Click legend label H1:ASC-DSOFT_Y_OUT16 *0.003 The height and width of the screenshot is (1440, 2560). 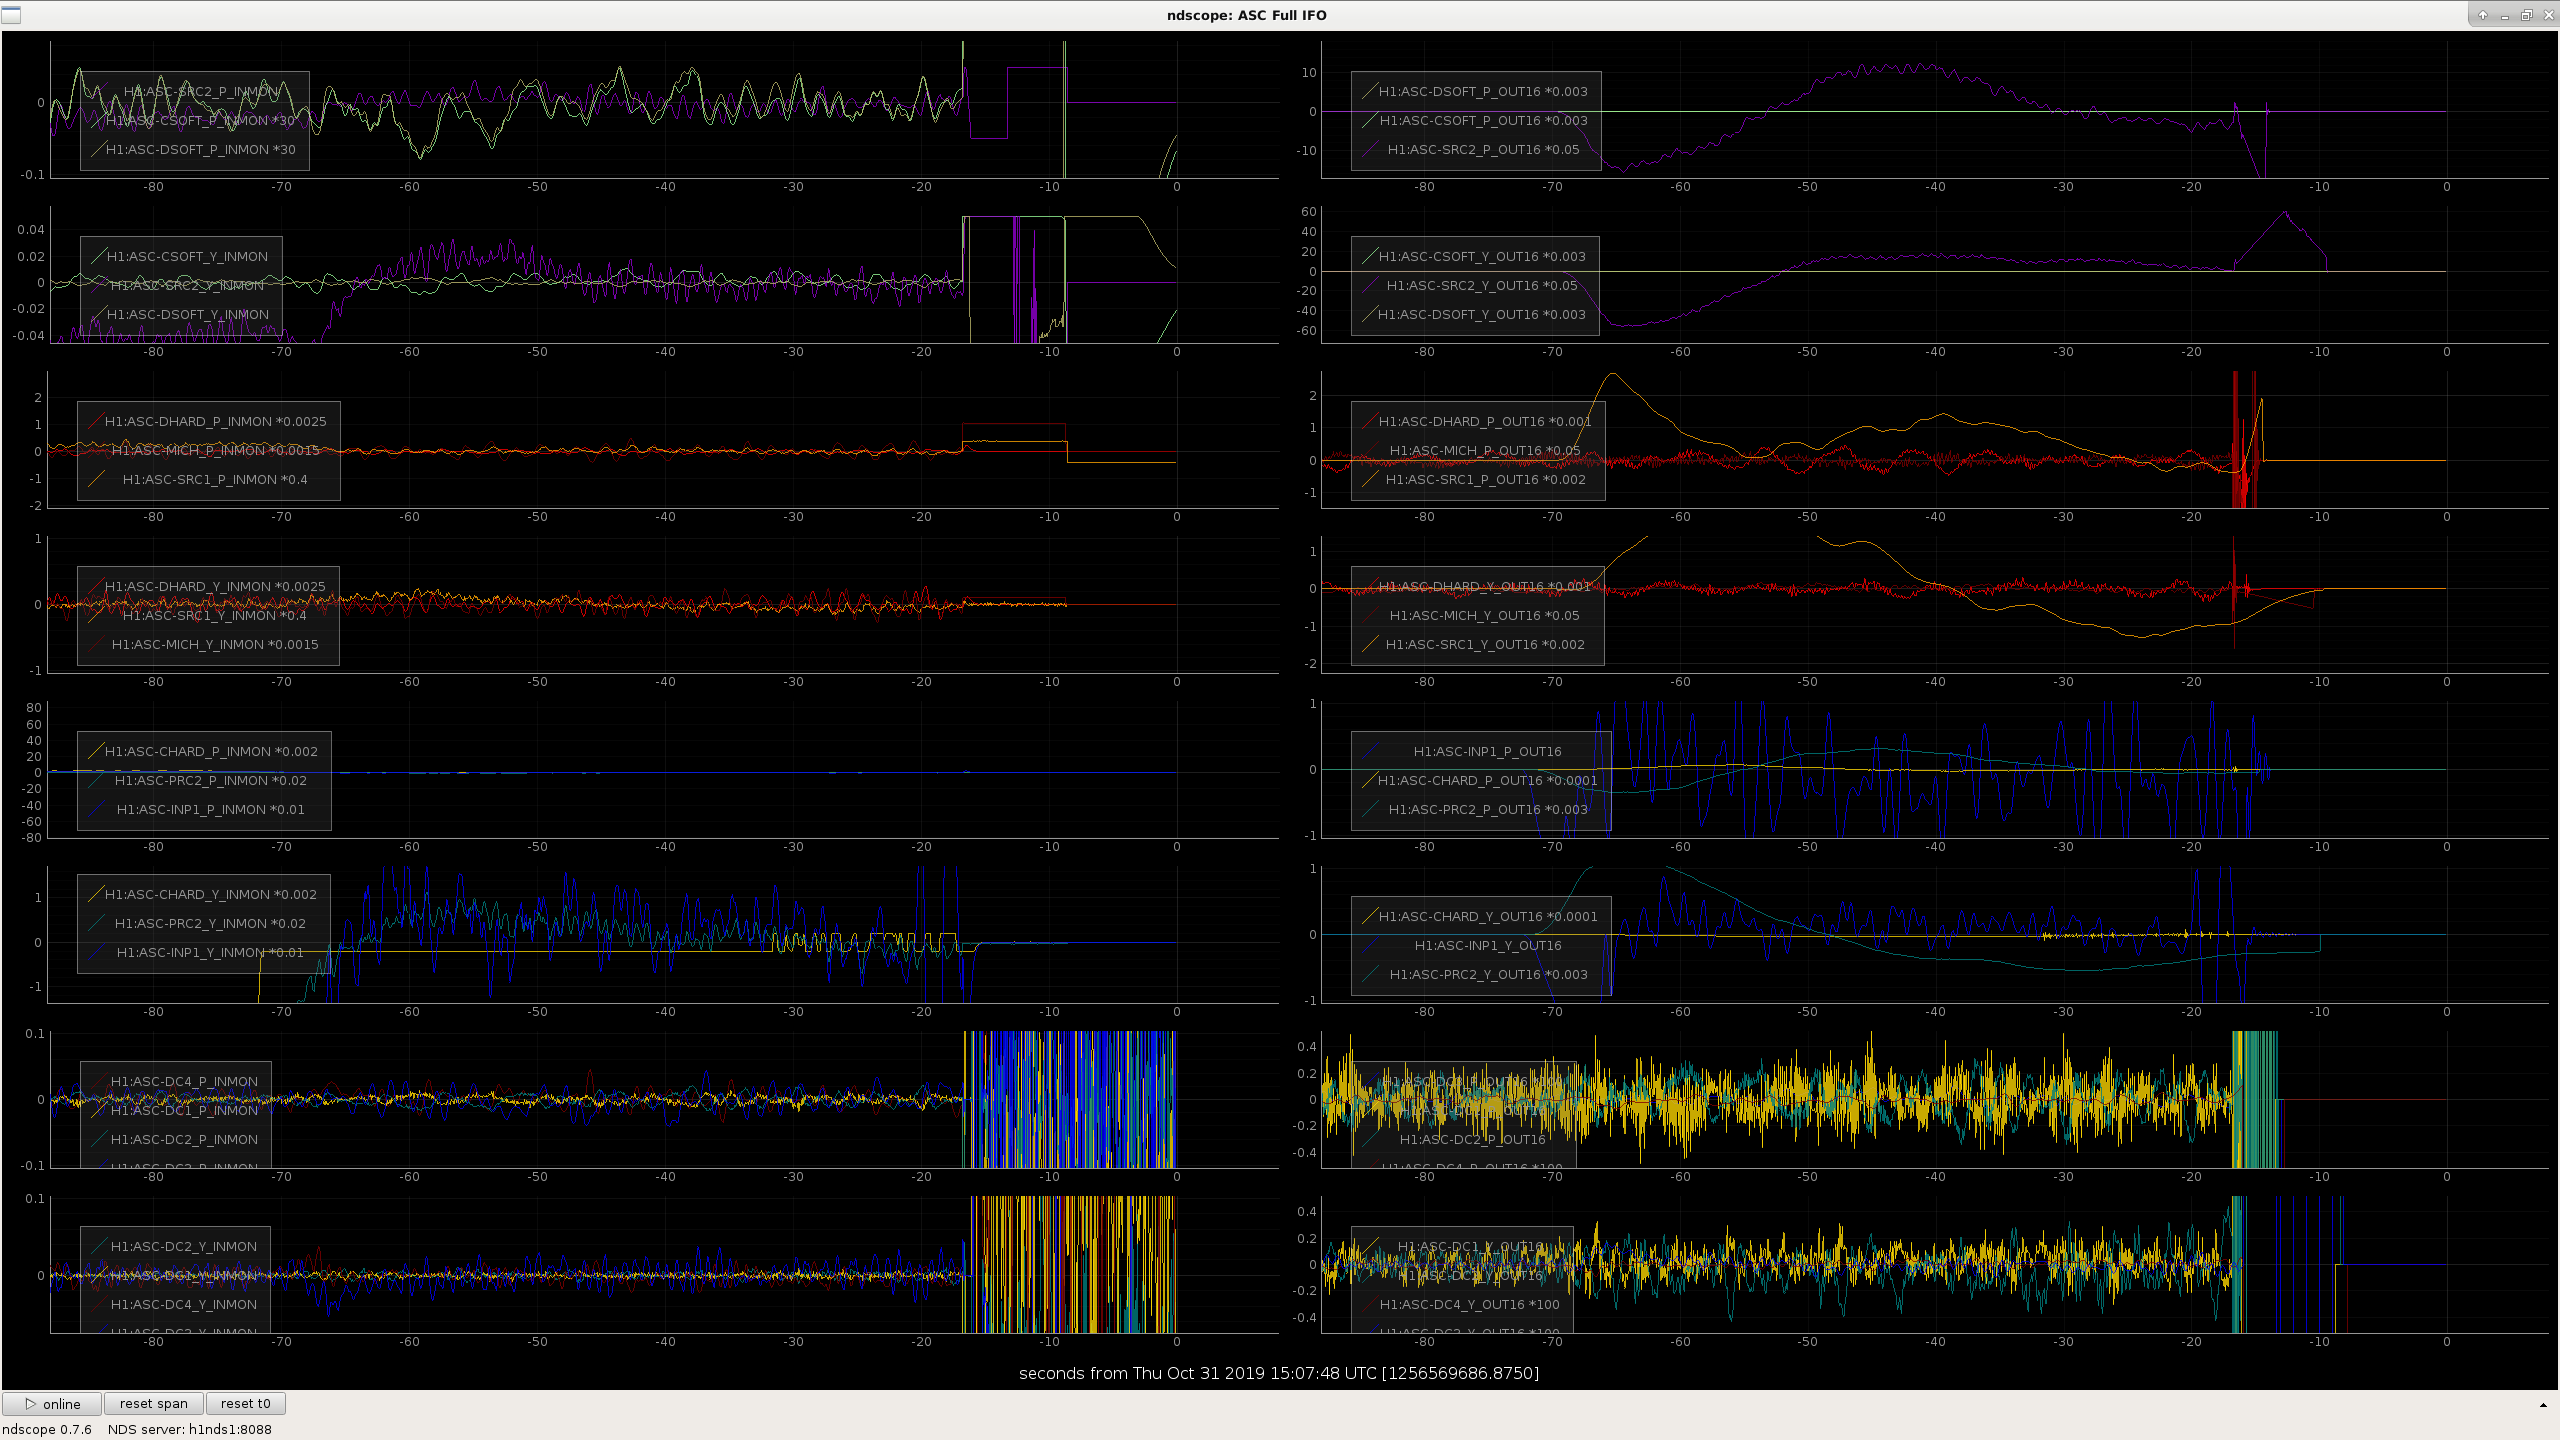pyautogui.click(x=1482, y=315)
